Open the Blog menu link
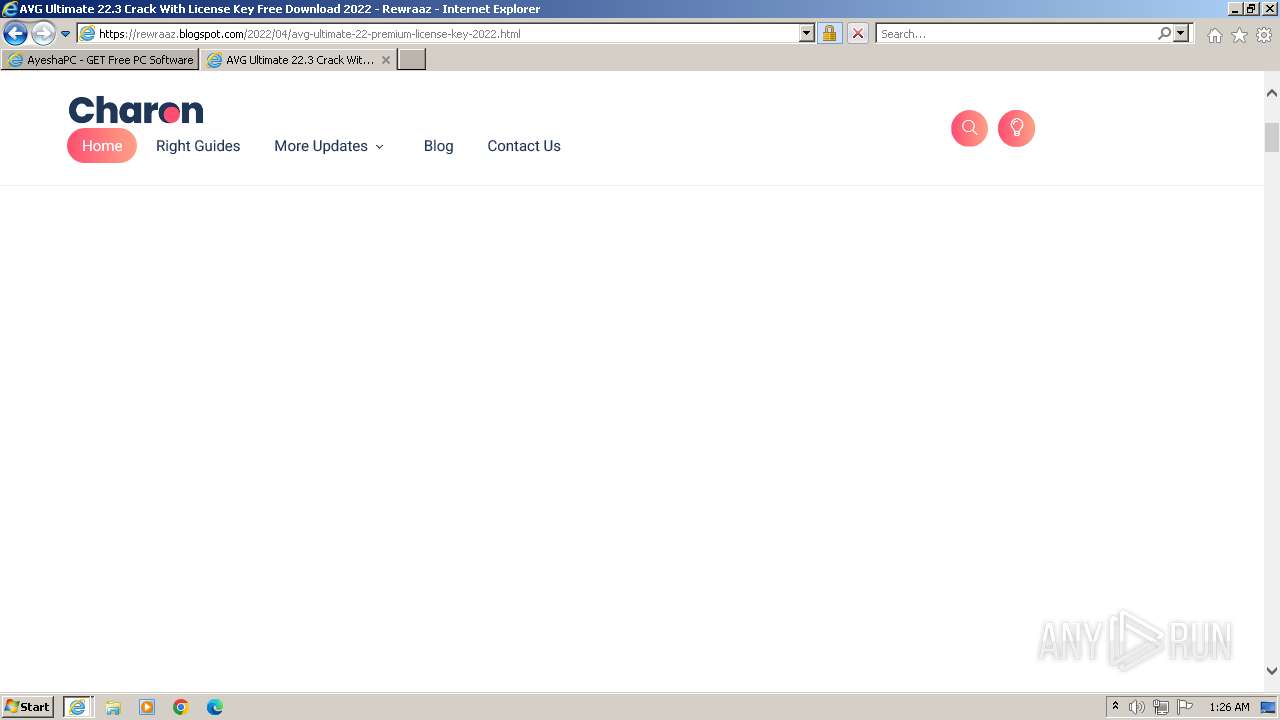The width and height of the screenshot is (1280, 720). click(438, 146)
